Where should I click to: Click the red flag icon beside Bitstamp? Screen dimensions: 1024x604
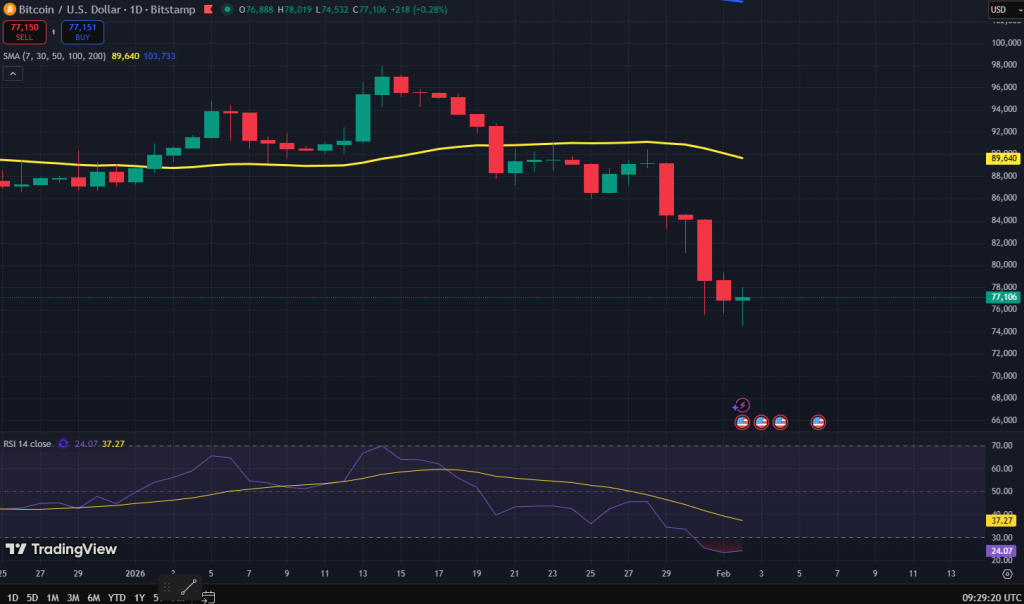[208, 10]
